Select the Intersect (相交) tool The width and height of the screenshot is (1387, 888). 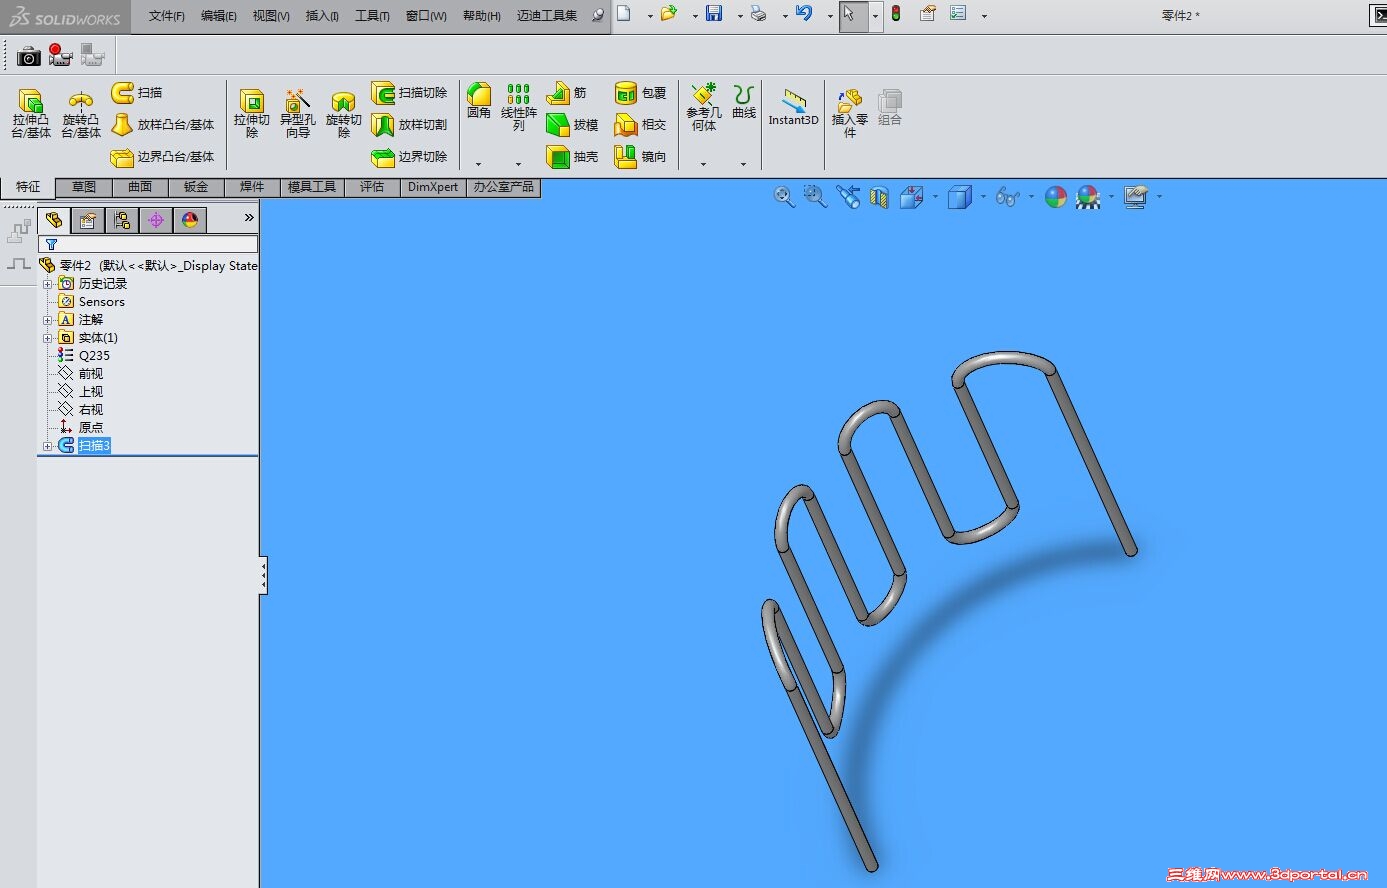(x=640, y=125)
